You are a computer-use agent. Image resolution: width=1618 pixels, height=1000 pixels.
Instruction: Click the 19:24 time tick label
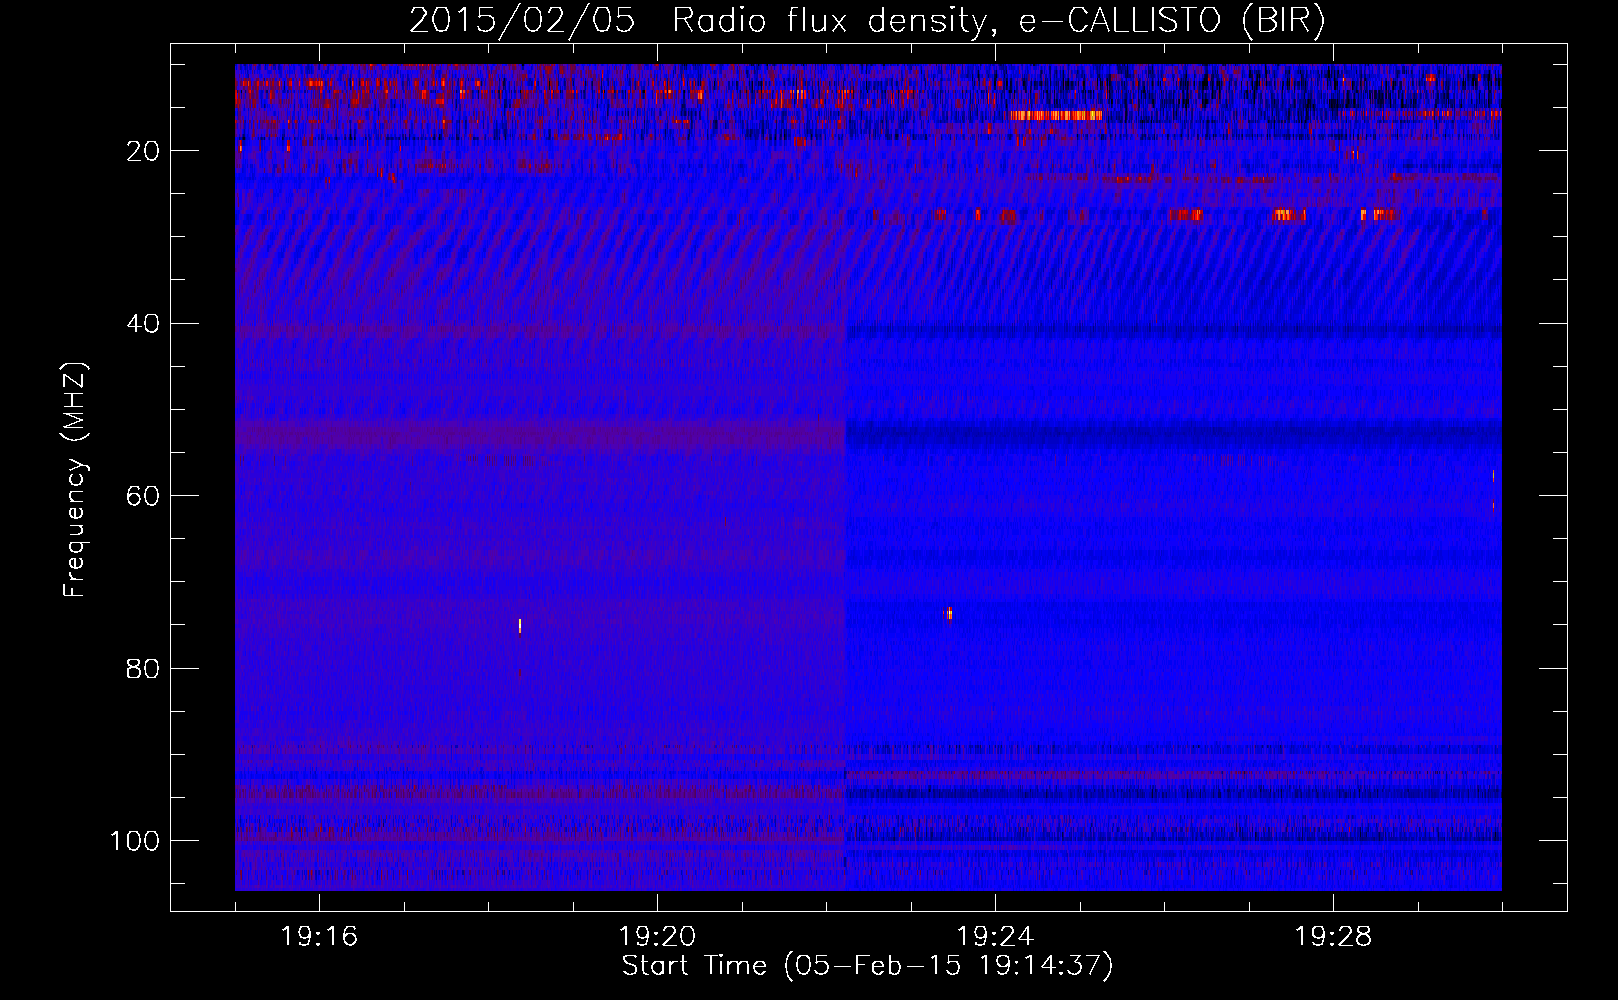point(995,937)
